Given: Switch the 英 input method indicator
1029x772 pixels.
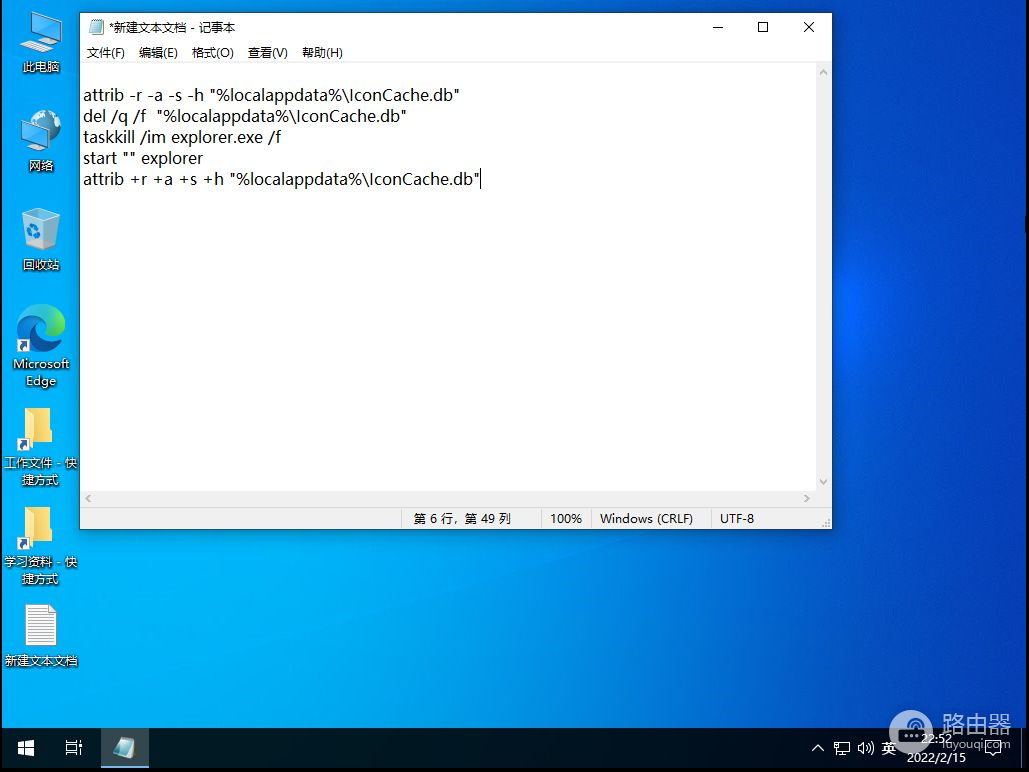Looking at the screenshot, I should click(889, 748).
